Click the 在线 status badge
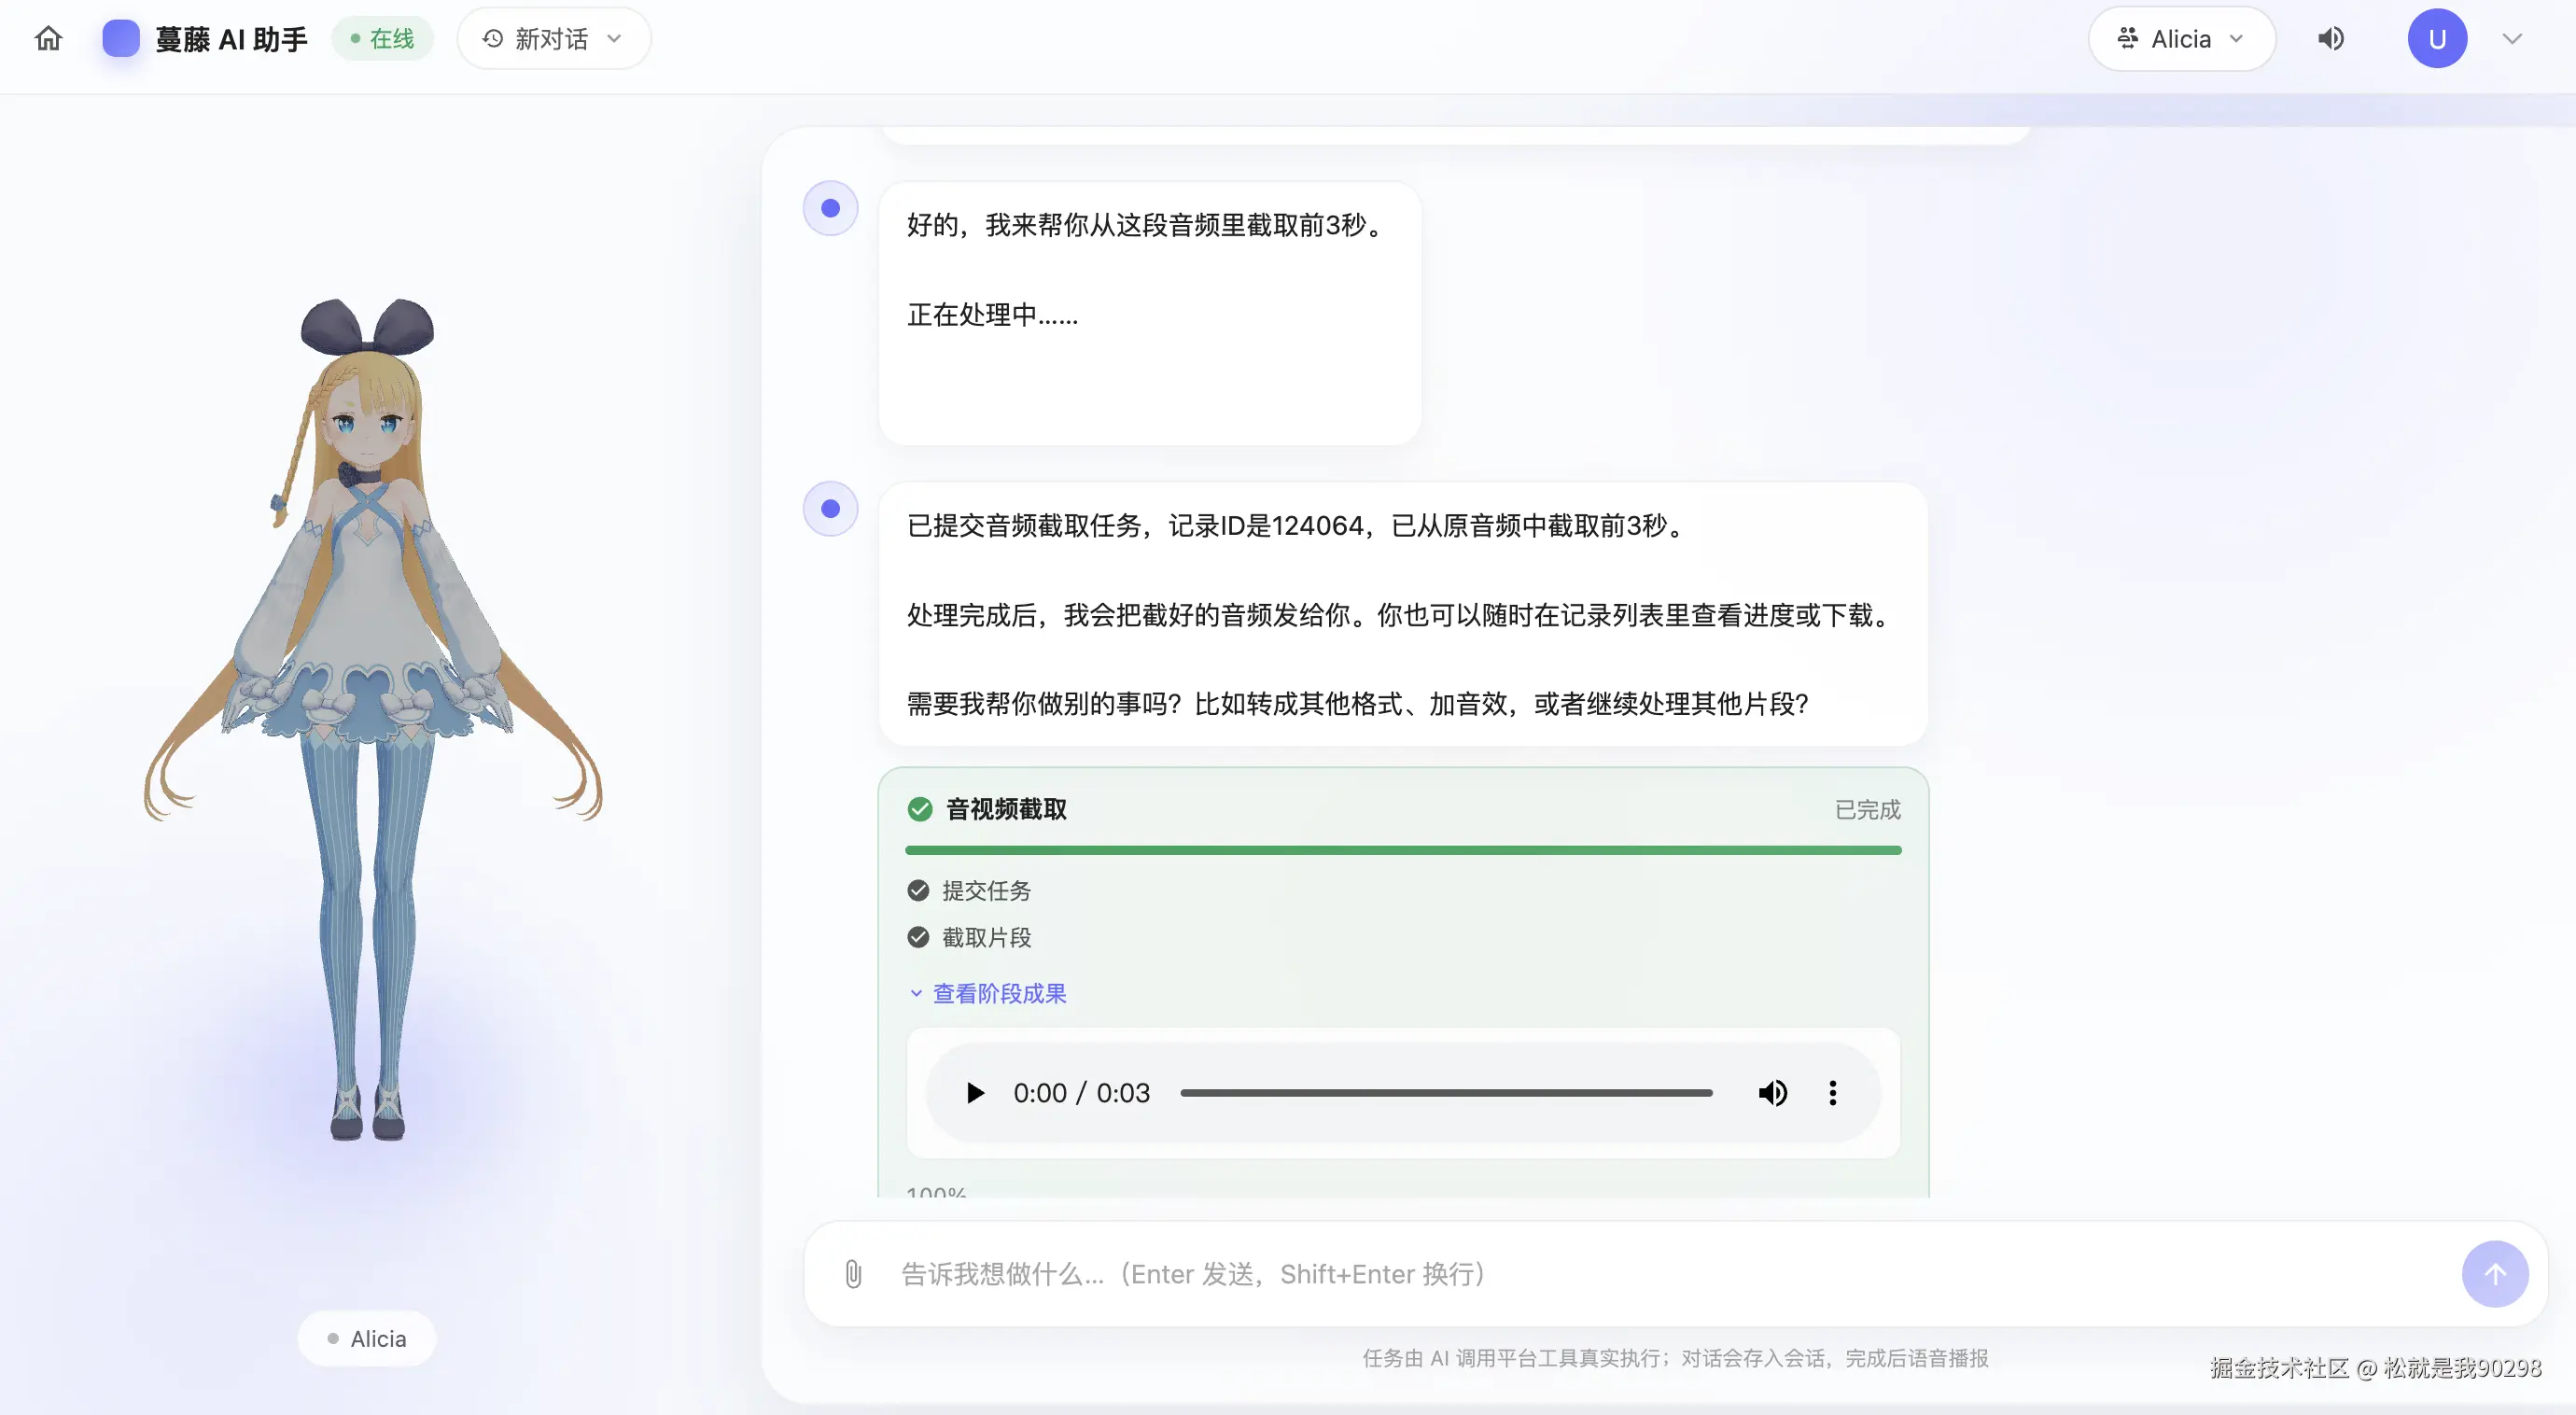2576x1415 pixels. tap(382, 38)
